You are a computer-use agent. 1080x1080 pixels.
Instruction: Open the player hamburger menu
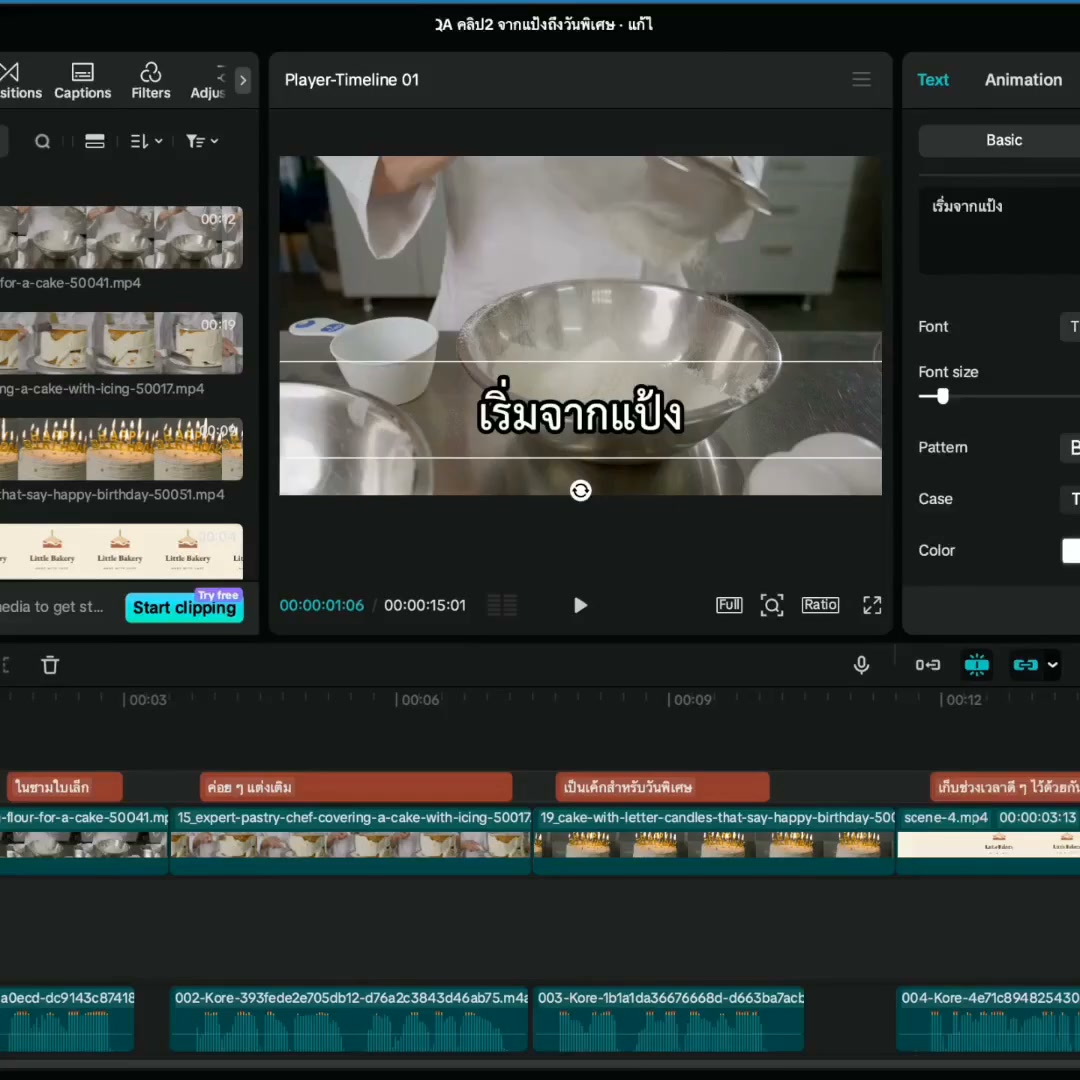point(861,79)
